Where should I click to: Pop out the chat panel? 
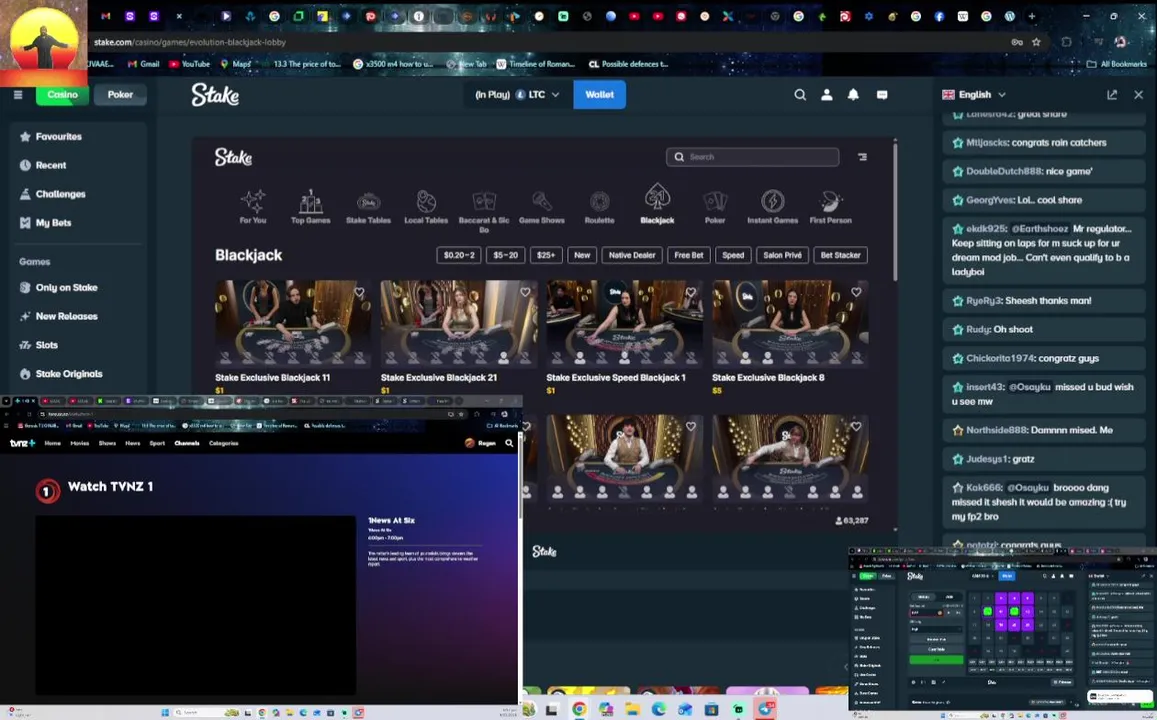[x=1112, y=94]
